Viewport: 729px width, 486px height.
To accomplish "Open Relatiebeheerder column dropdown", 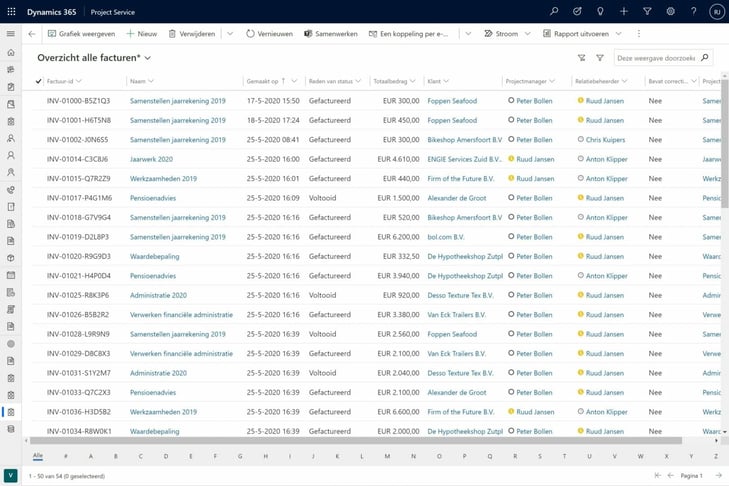I will (624, 81).
